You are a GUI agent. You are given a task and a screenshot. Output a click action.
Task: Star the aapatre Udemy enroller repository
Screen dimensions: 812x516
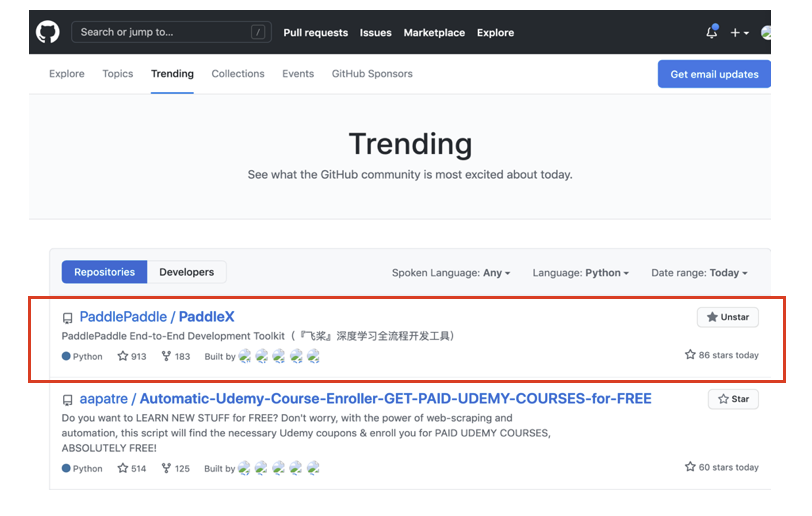(x=733, y=399)
